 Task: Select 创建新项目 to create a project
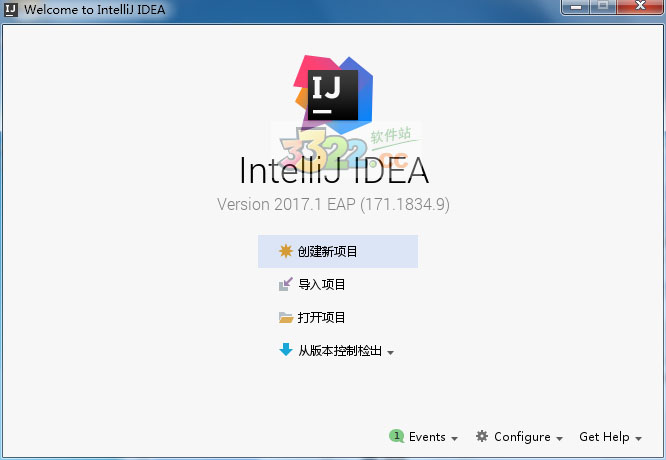(338, 251)
